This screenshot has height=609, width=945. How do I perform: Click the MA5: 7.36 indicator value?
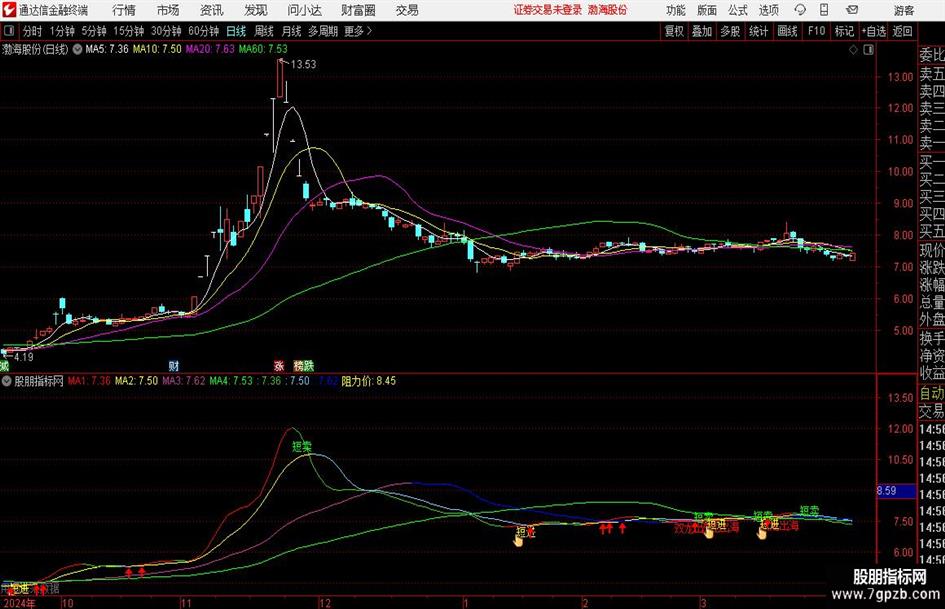pos(107,49)
